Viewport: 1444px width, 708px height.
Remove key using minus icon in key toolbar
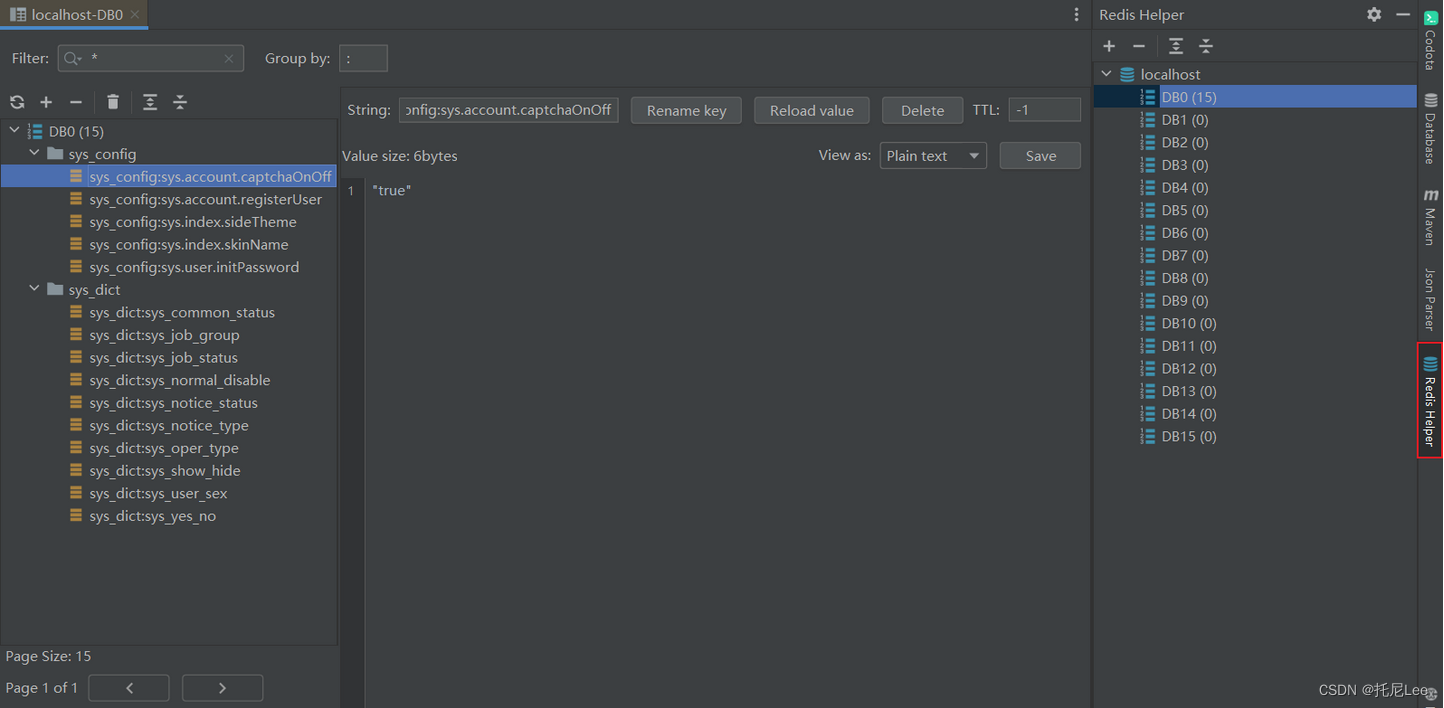point(76,102)
